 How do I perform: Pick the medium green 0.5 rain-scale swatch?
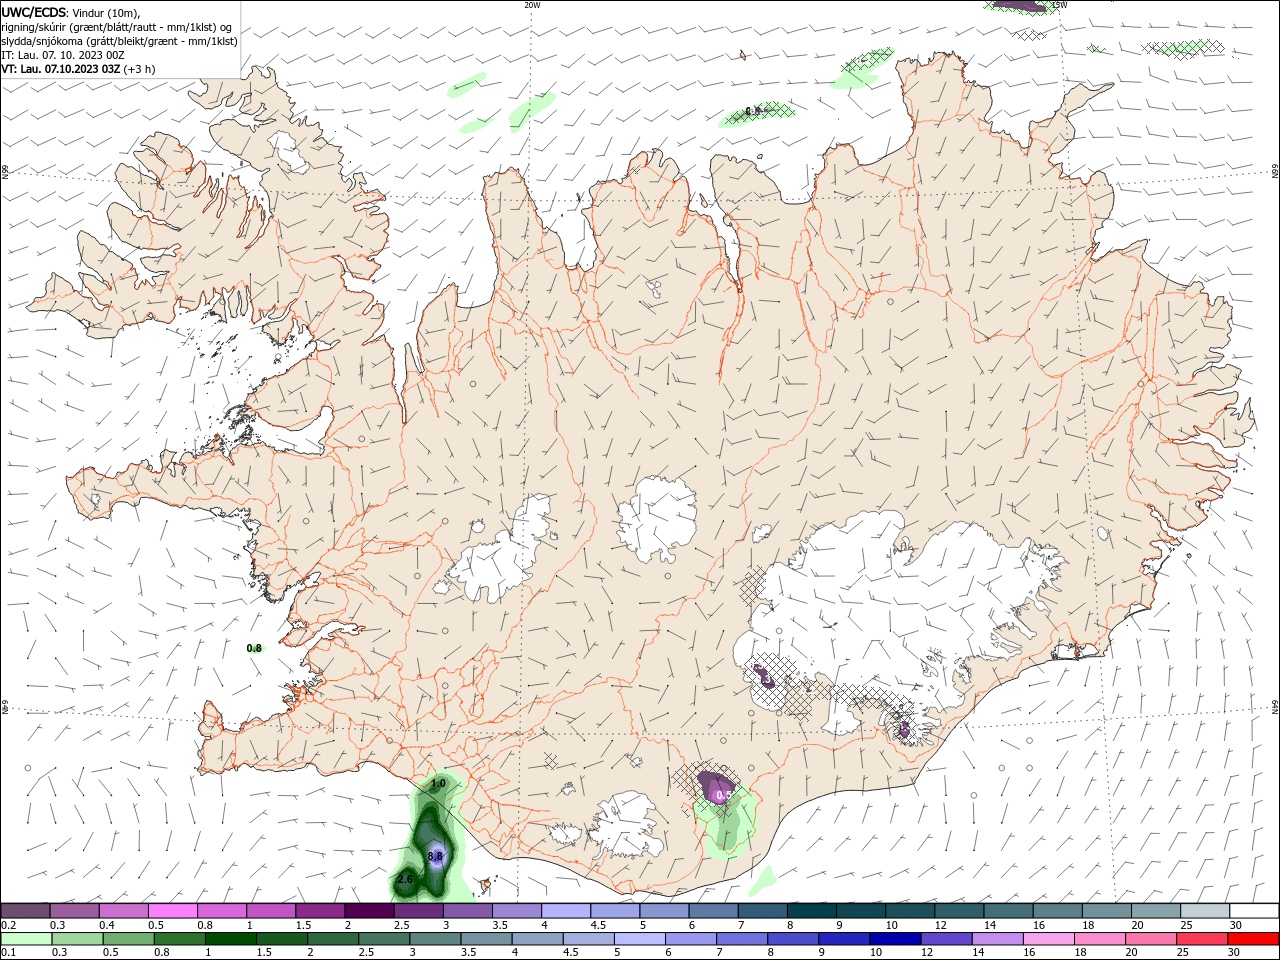pyautogui.click(x=129, y=939)
